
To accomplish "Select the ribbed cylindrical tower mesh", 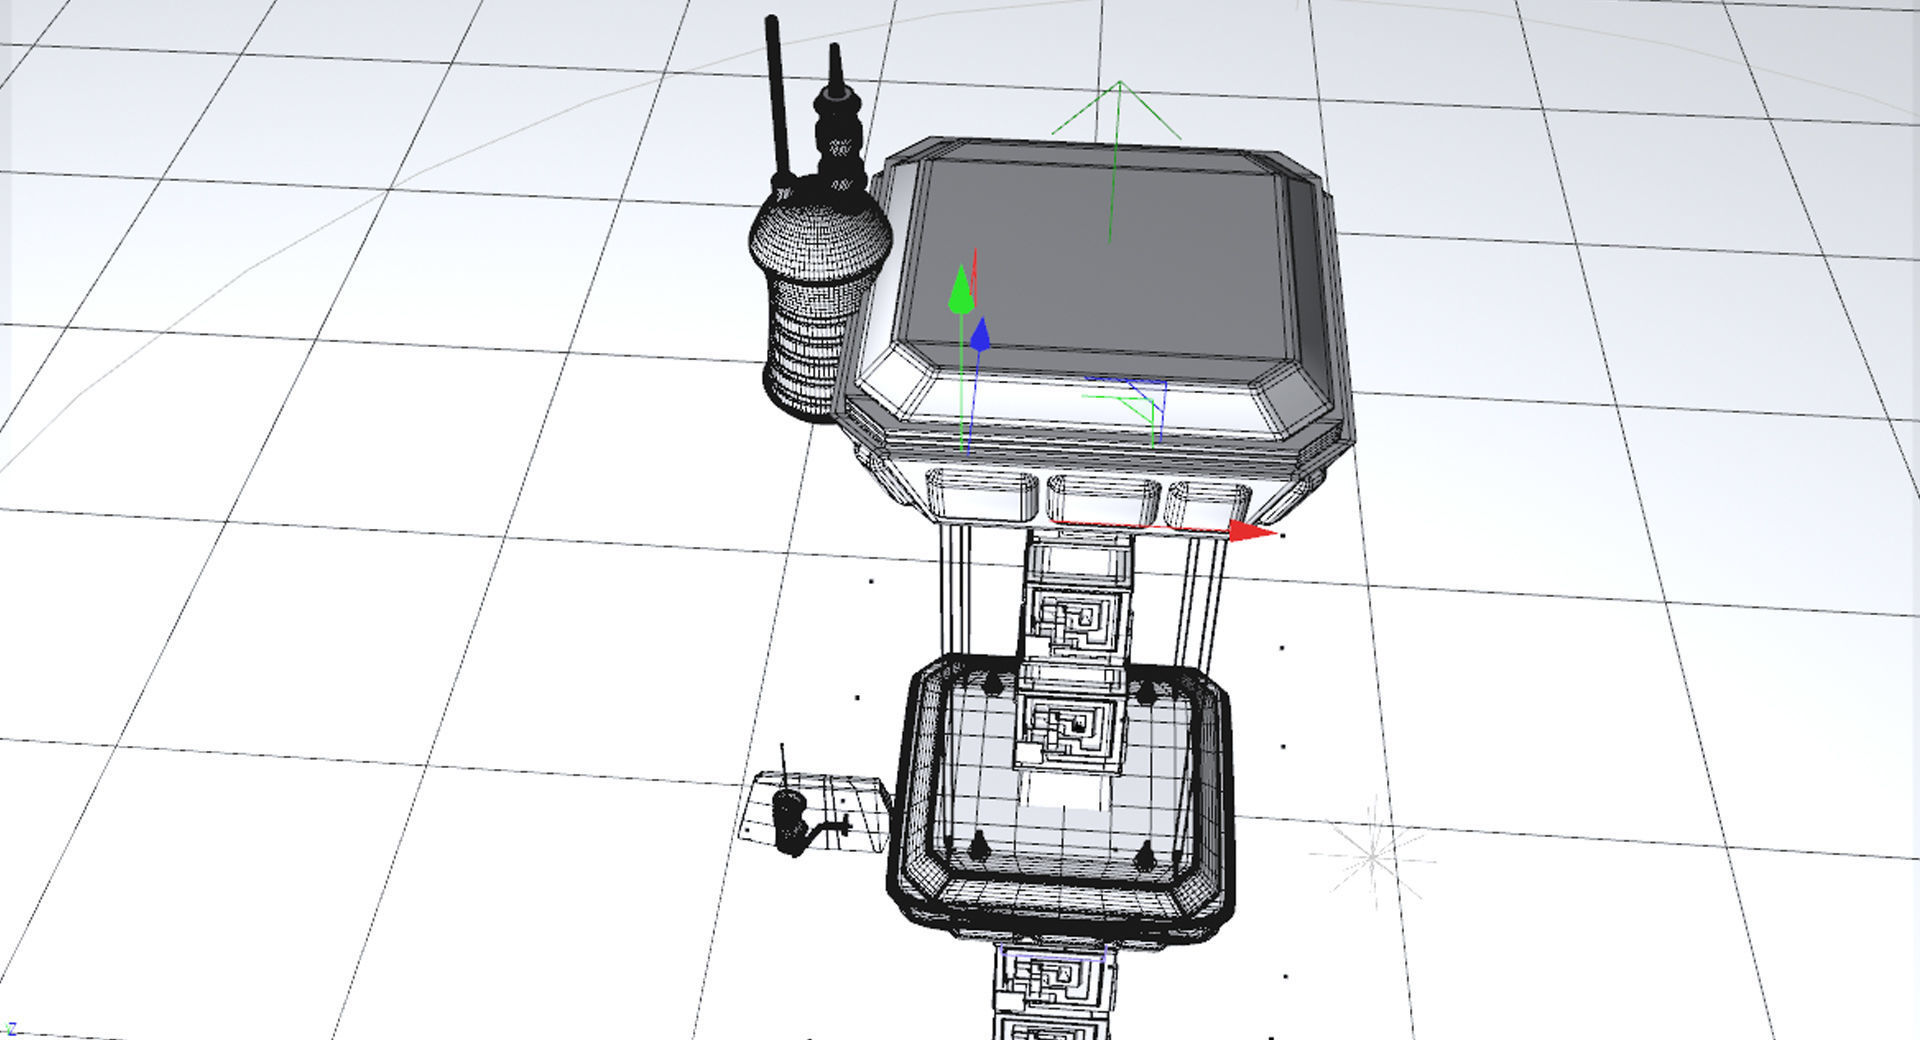I will coord(819,300).
